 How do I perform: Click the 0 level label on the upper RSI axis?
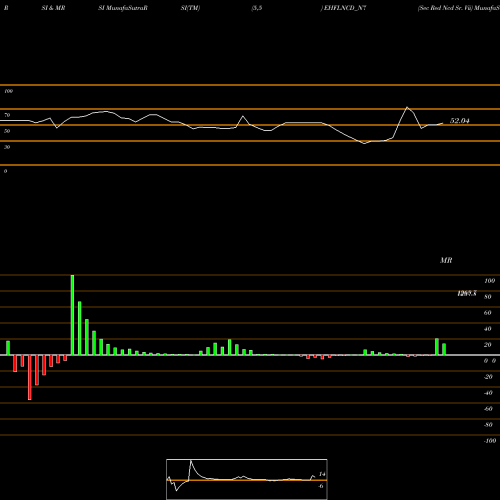(5, 171)
